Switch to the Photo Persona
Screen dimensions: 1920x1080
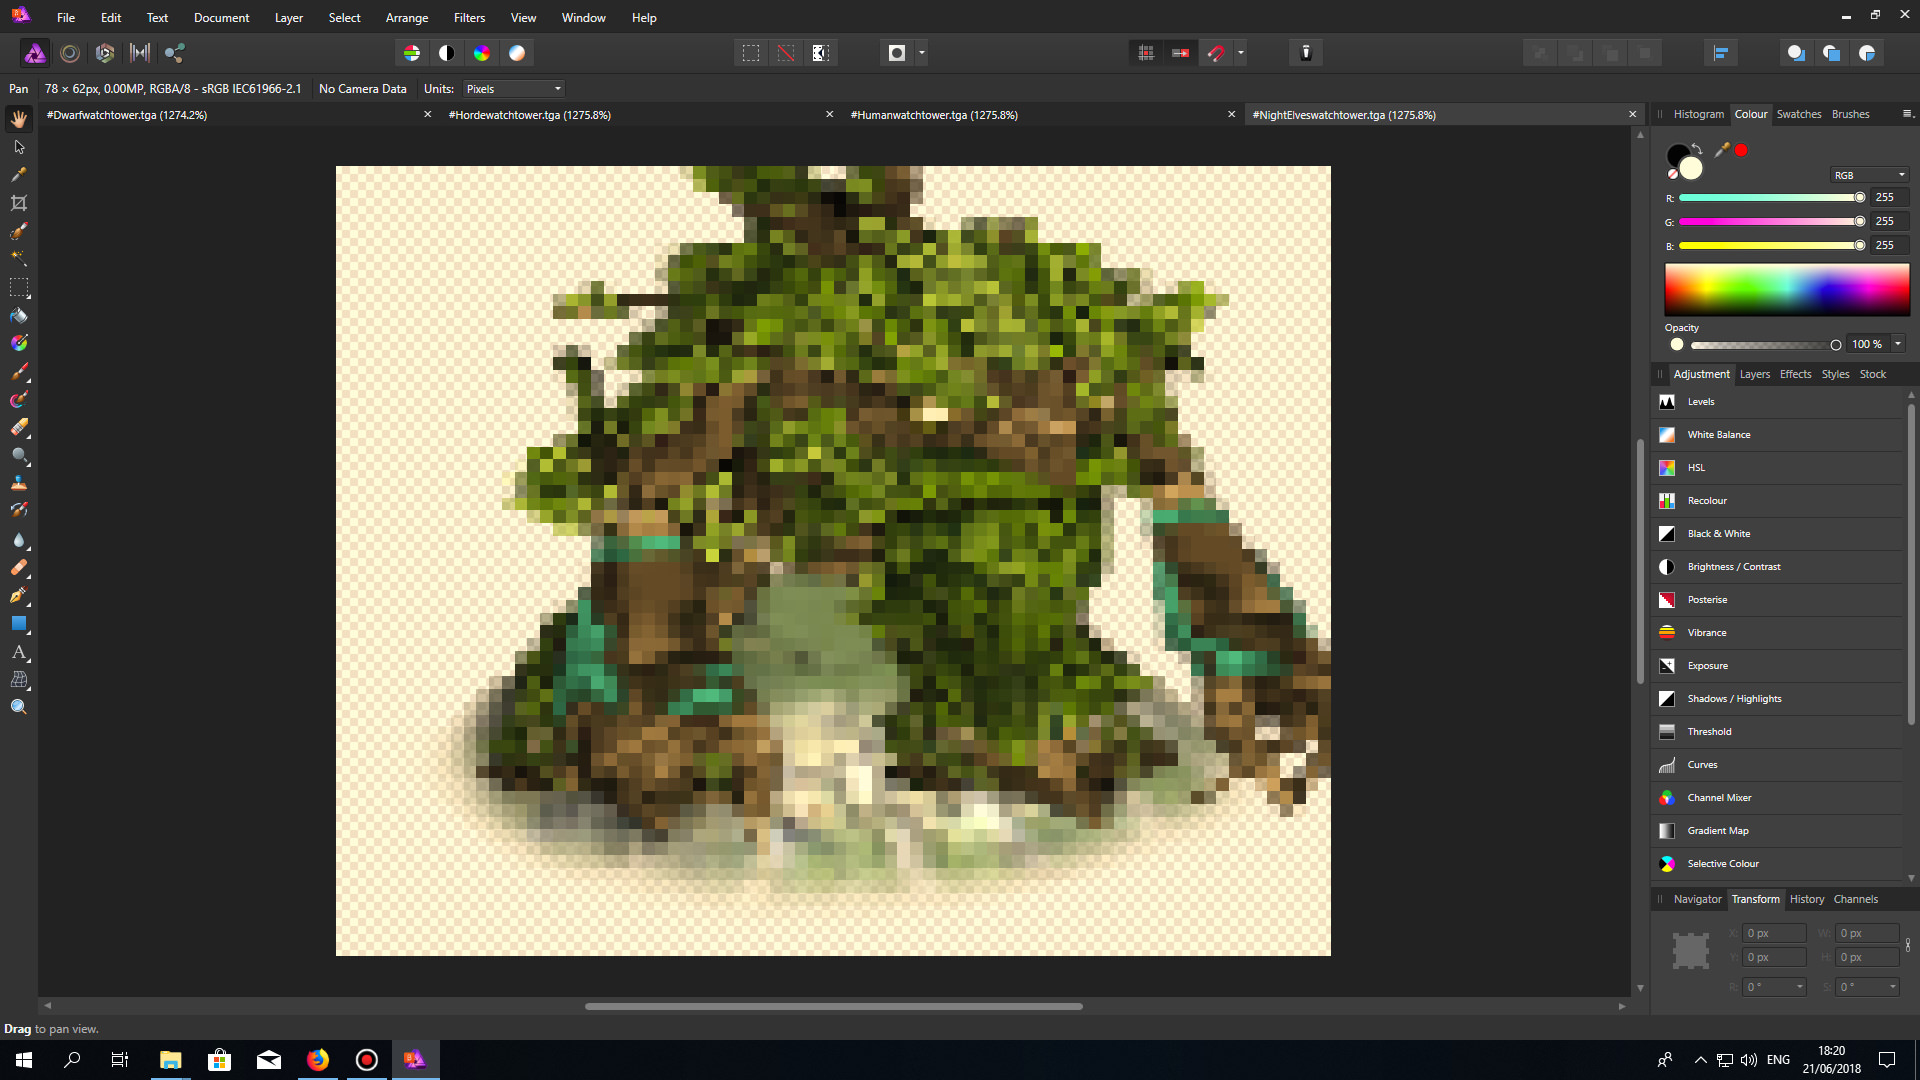pyautogui.click(x=35, y=53)
